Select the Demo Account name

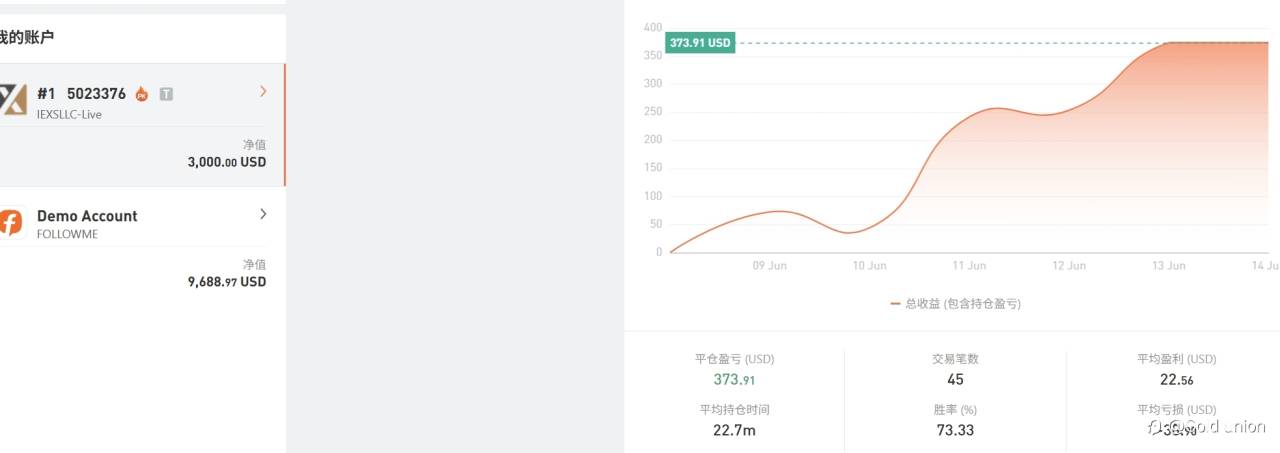(x=87, y=216)
